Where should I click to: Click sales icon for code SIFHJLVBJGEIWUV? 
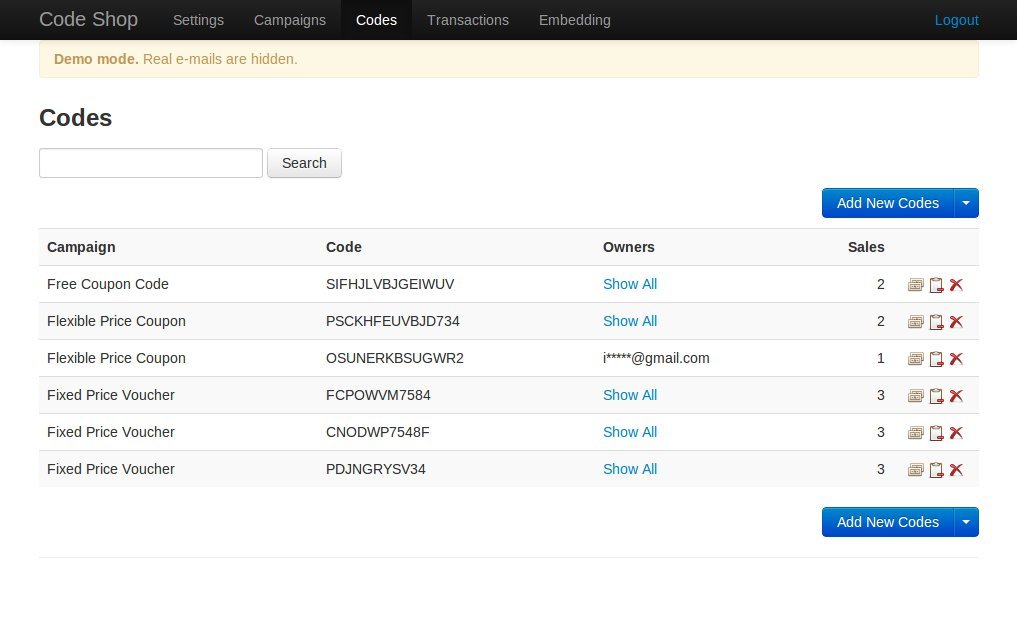point(916,284)
